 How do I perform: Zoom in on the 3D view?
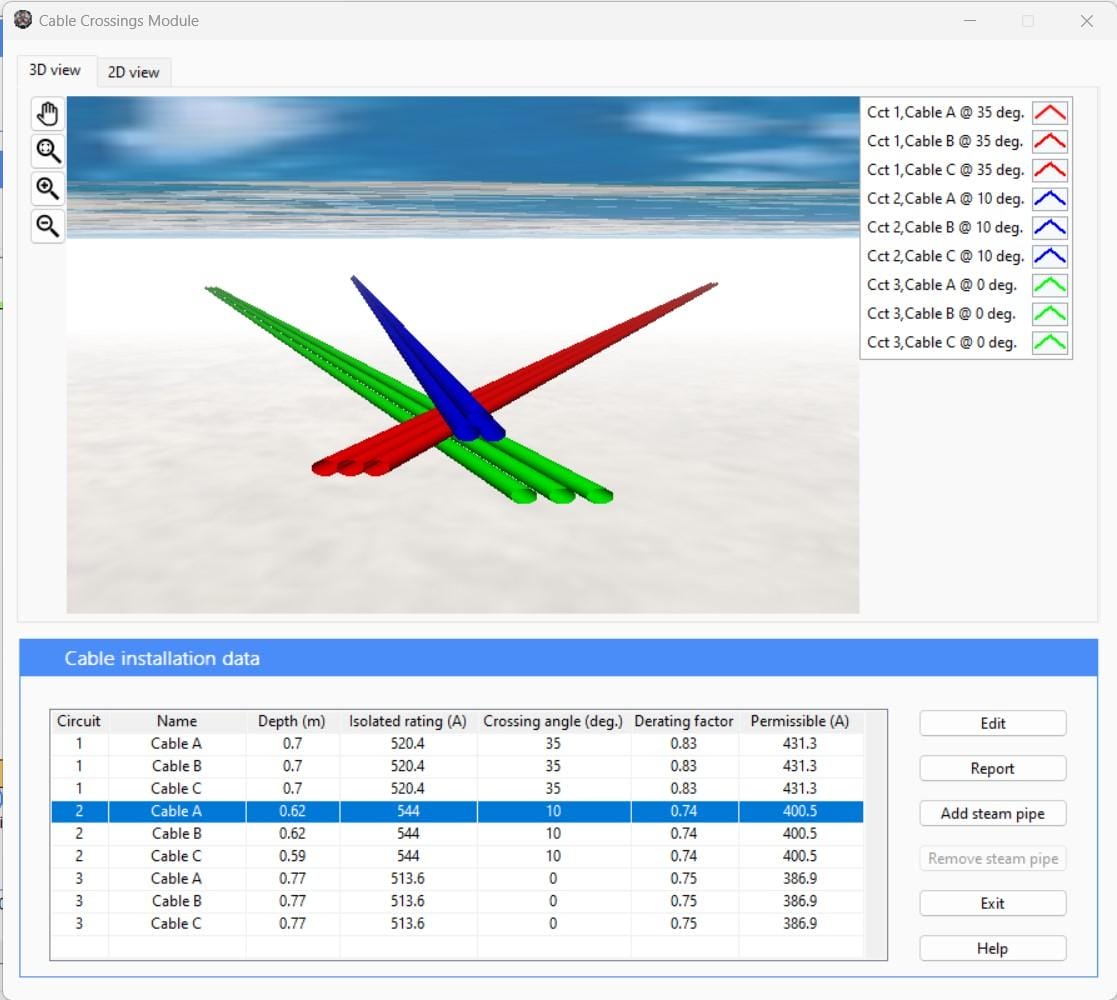[x=47, y=188]
